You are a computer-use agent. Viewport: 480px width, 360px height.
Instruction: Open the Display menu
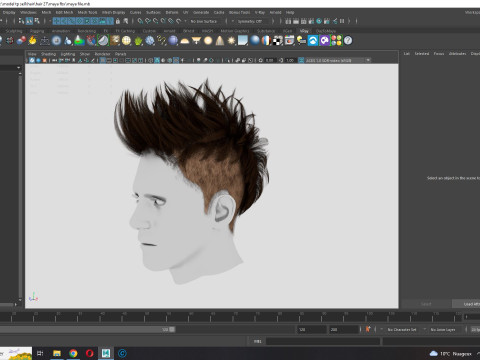tap(9, 12)
